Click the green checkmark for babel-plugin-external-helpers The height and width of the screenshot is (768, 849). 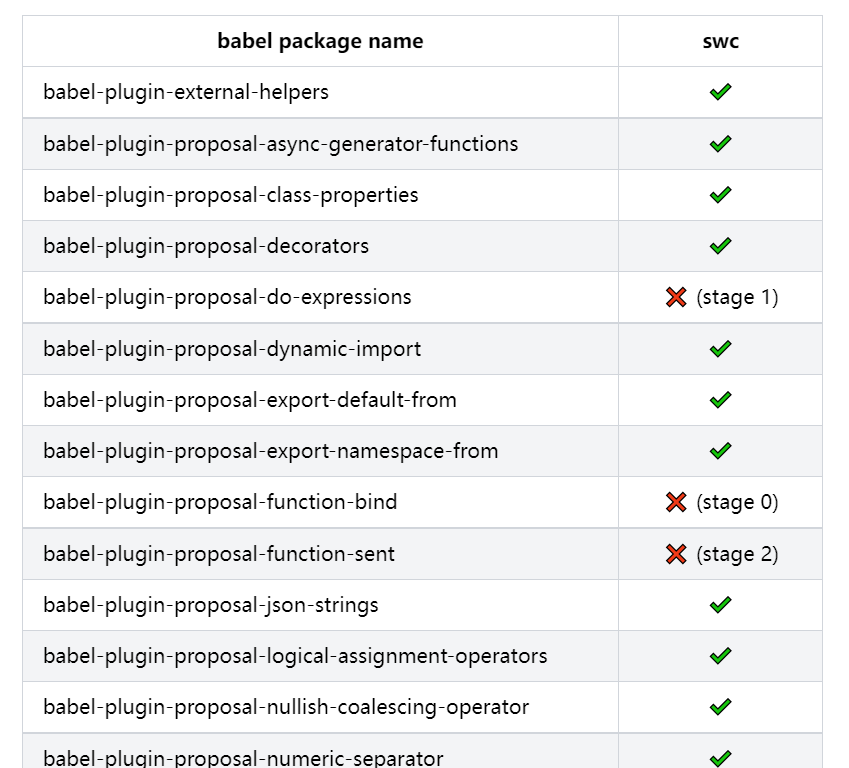[720, 92]
